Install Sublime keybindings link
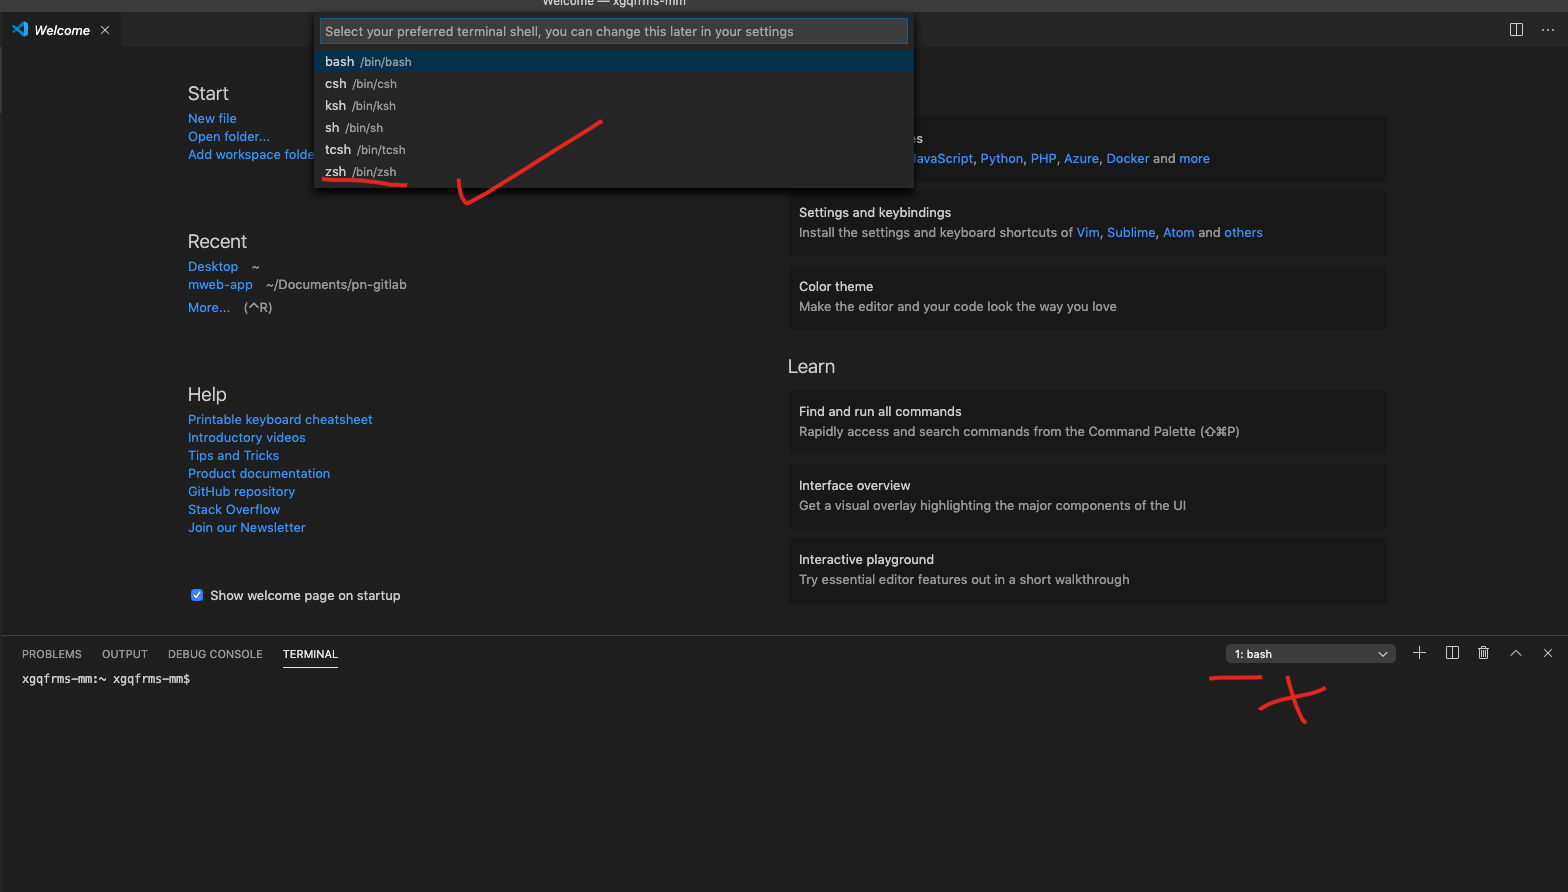Image resolution: width=1568 pixels, height=892 pixels. coord(1131,232)
